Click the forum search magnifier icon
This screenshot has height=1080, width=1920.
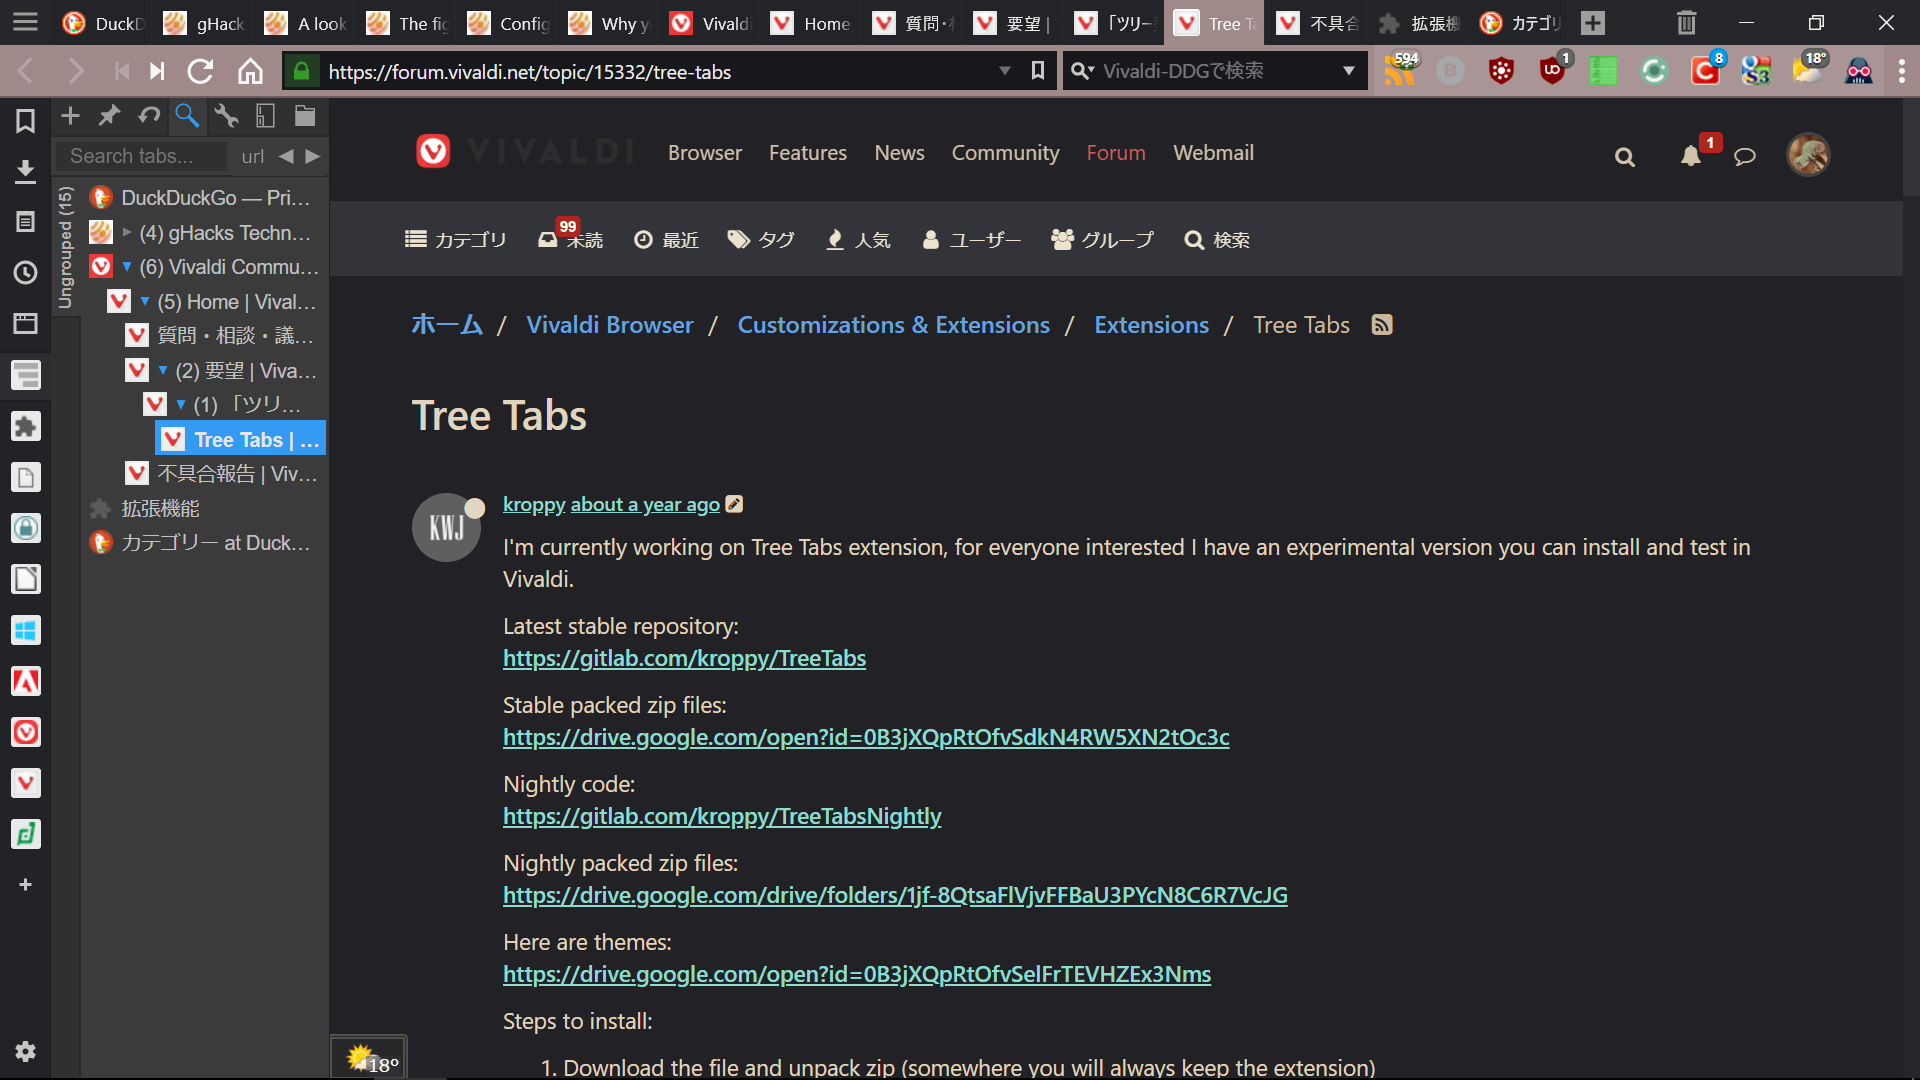click(1625, 157)
